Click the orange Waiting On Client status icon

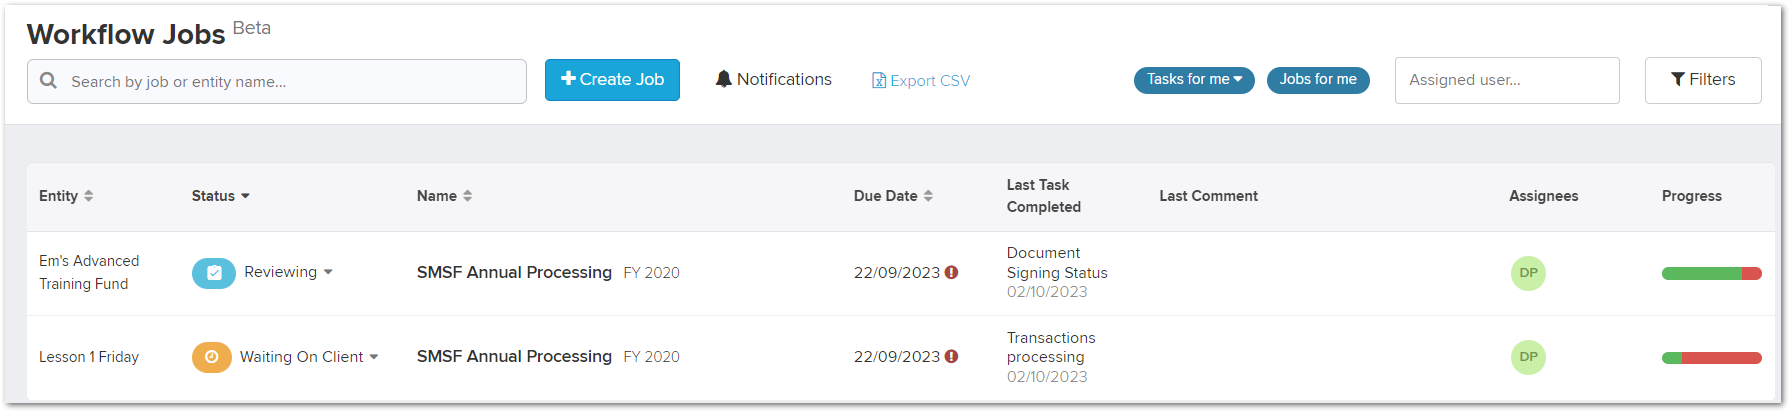pyautogui.click(x=212, y=357)
